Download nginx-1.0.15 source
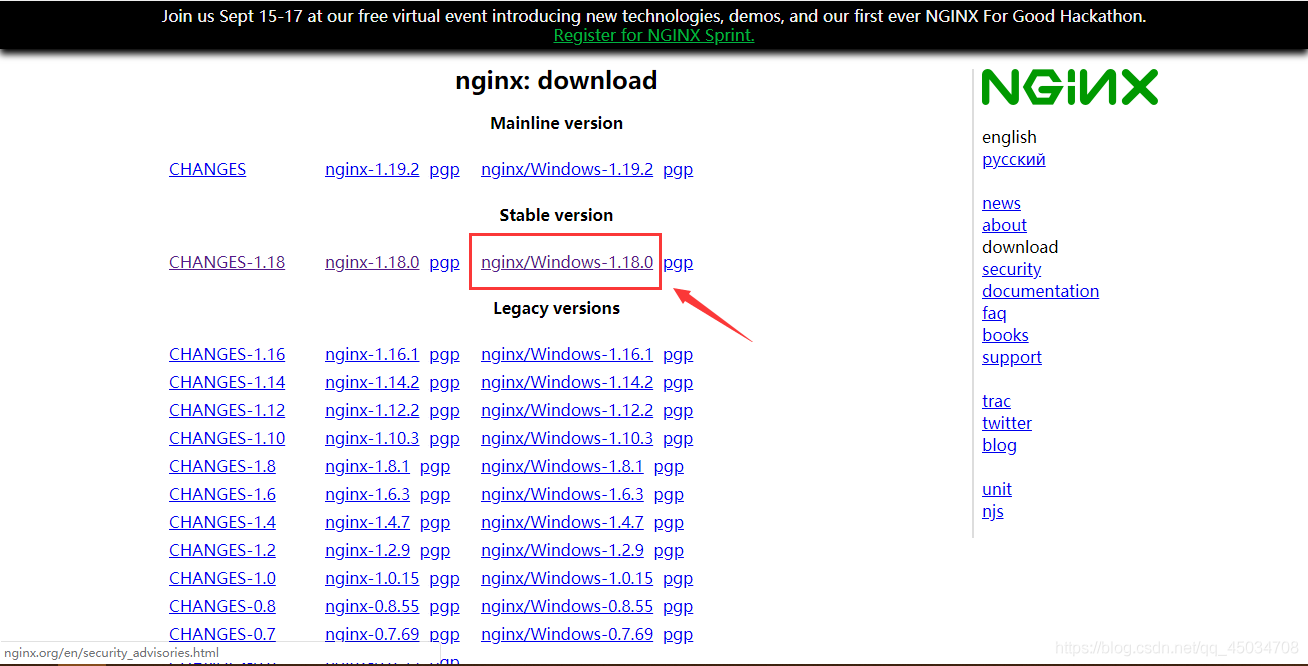Screen dimensions: 1308x666 [x=372, y=578]
